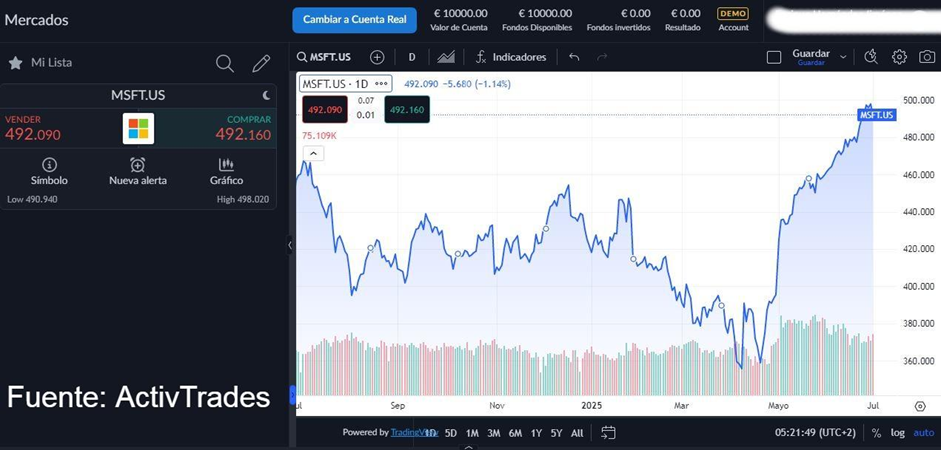Follow the TradingView link
The height and width of the screenshot is (450, 941).
pos(414,432)
